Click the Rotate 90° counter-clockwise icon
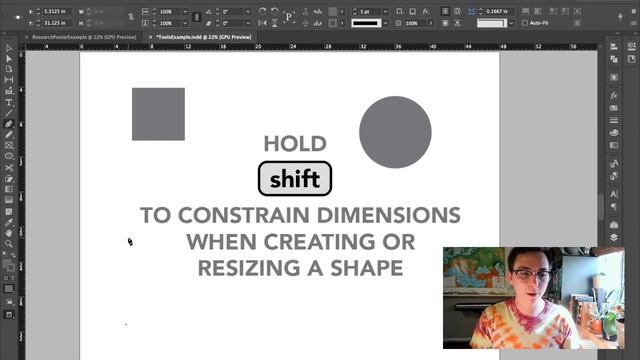Screen dimensions: 640x360 point(275,11)
